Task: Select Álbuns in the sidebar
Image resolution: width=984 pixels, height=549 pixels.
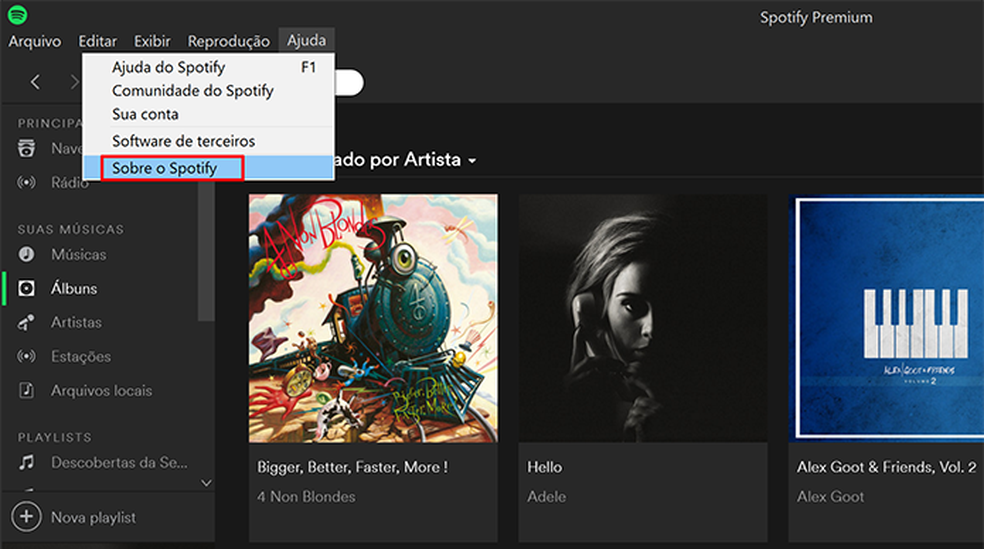Action: click(74, 289)
